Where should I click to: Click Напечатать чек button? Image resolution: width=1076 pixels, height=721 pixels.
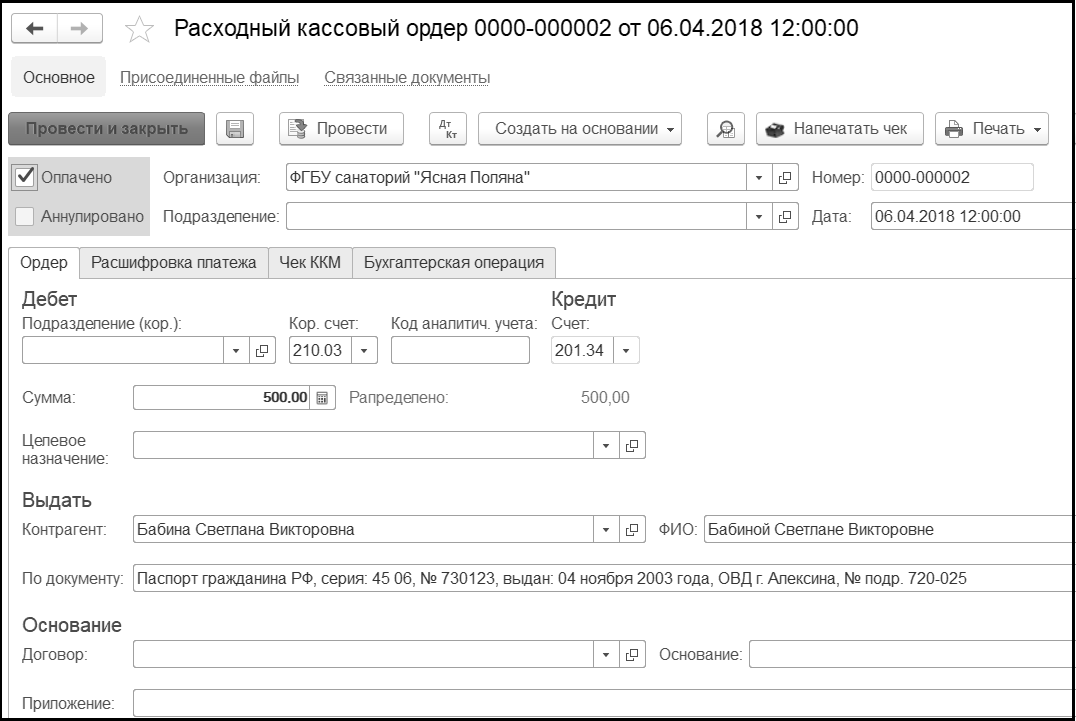[840, 129]
